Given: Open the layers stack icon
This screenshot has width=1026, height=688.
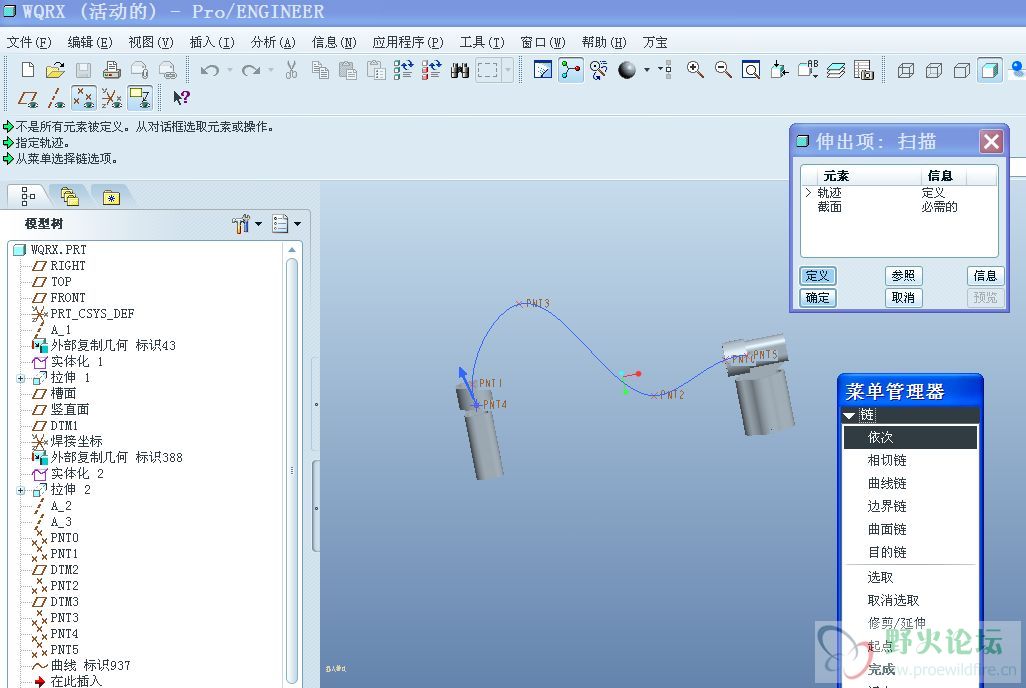Looking at the screenshot, I should [836, 69].
